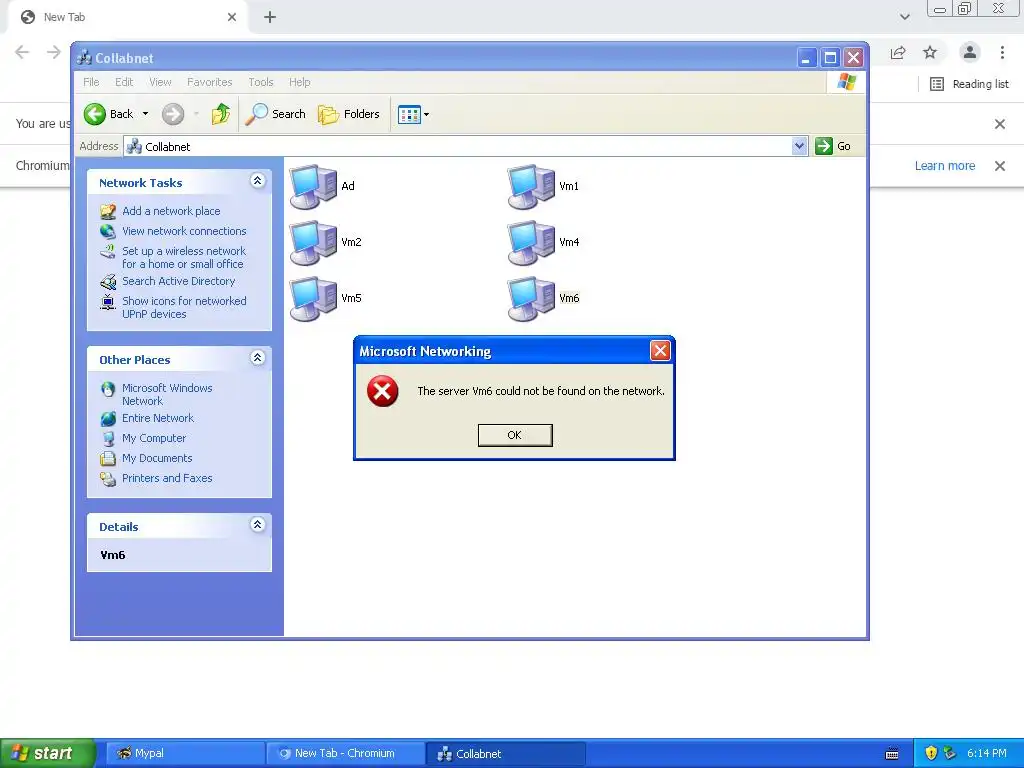Image resolution: width=1024 pixels, height=768 pixels.
Task: Click the network connection tray icon
Action: click(950, 754)
